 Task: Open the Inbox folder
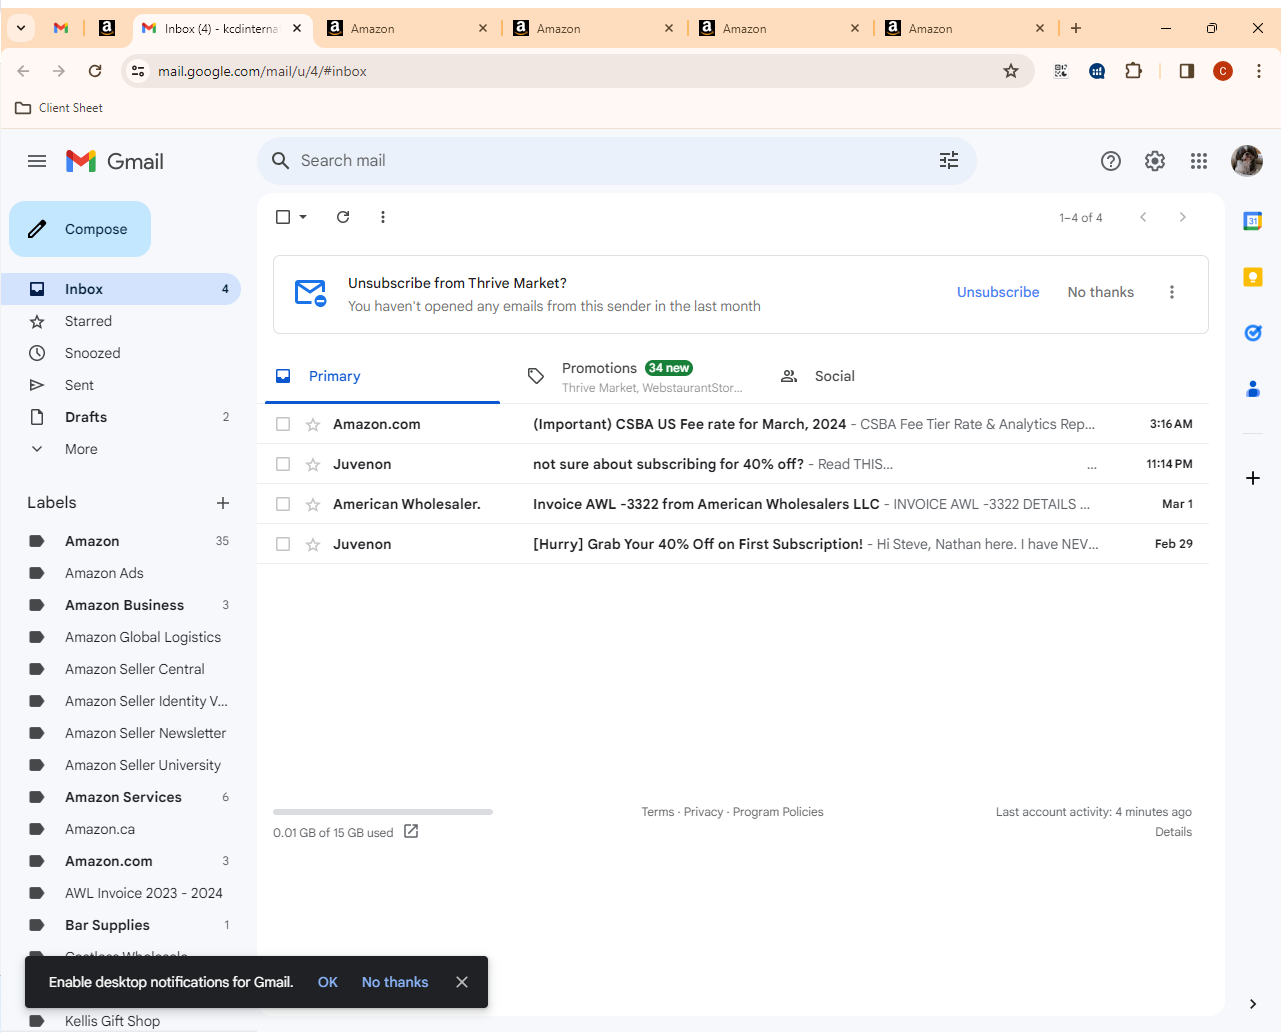pos(121,289)
